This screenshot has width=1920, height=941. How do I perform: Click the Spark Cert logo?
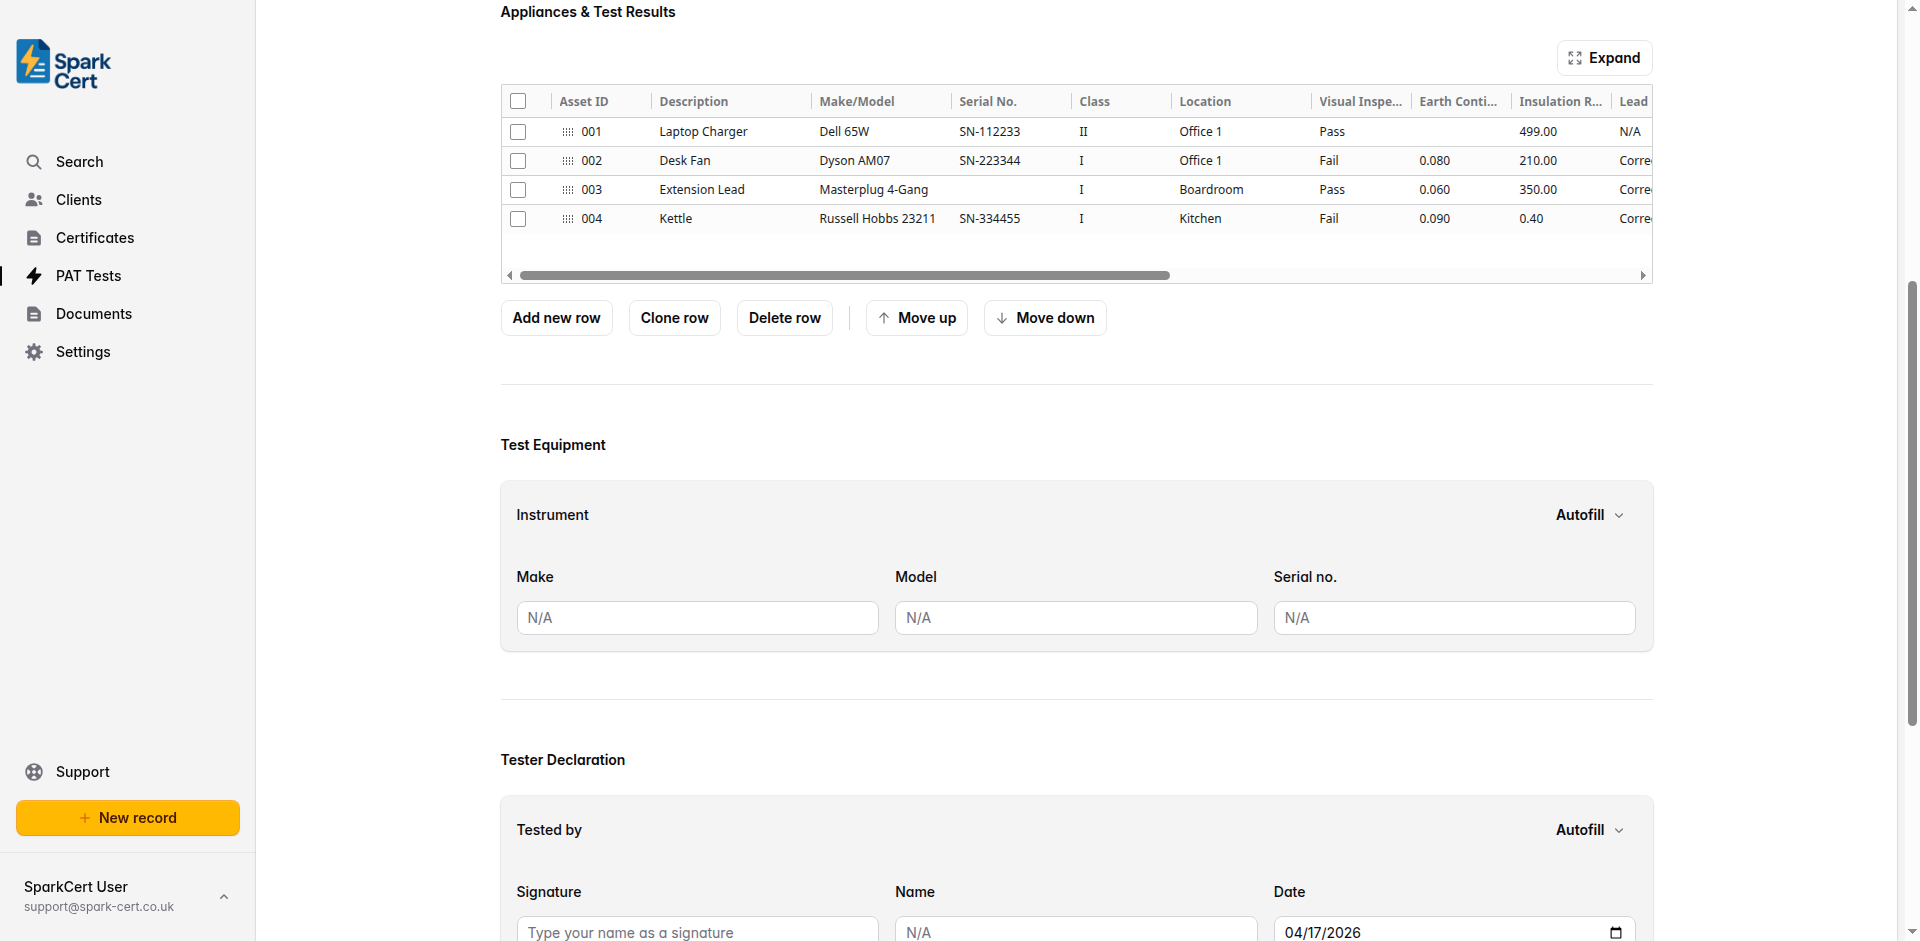coord(64,65)
